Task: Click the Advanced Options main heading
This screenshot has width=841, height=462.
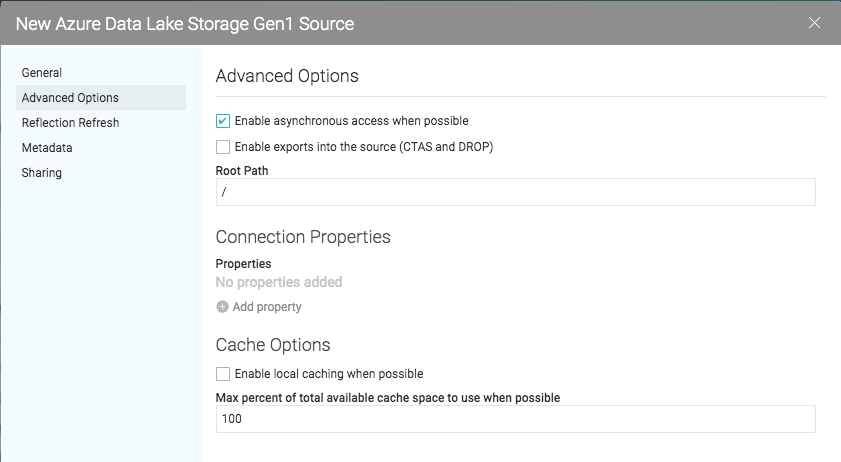Action: (x=287, y=76)
